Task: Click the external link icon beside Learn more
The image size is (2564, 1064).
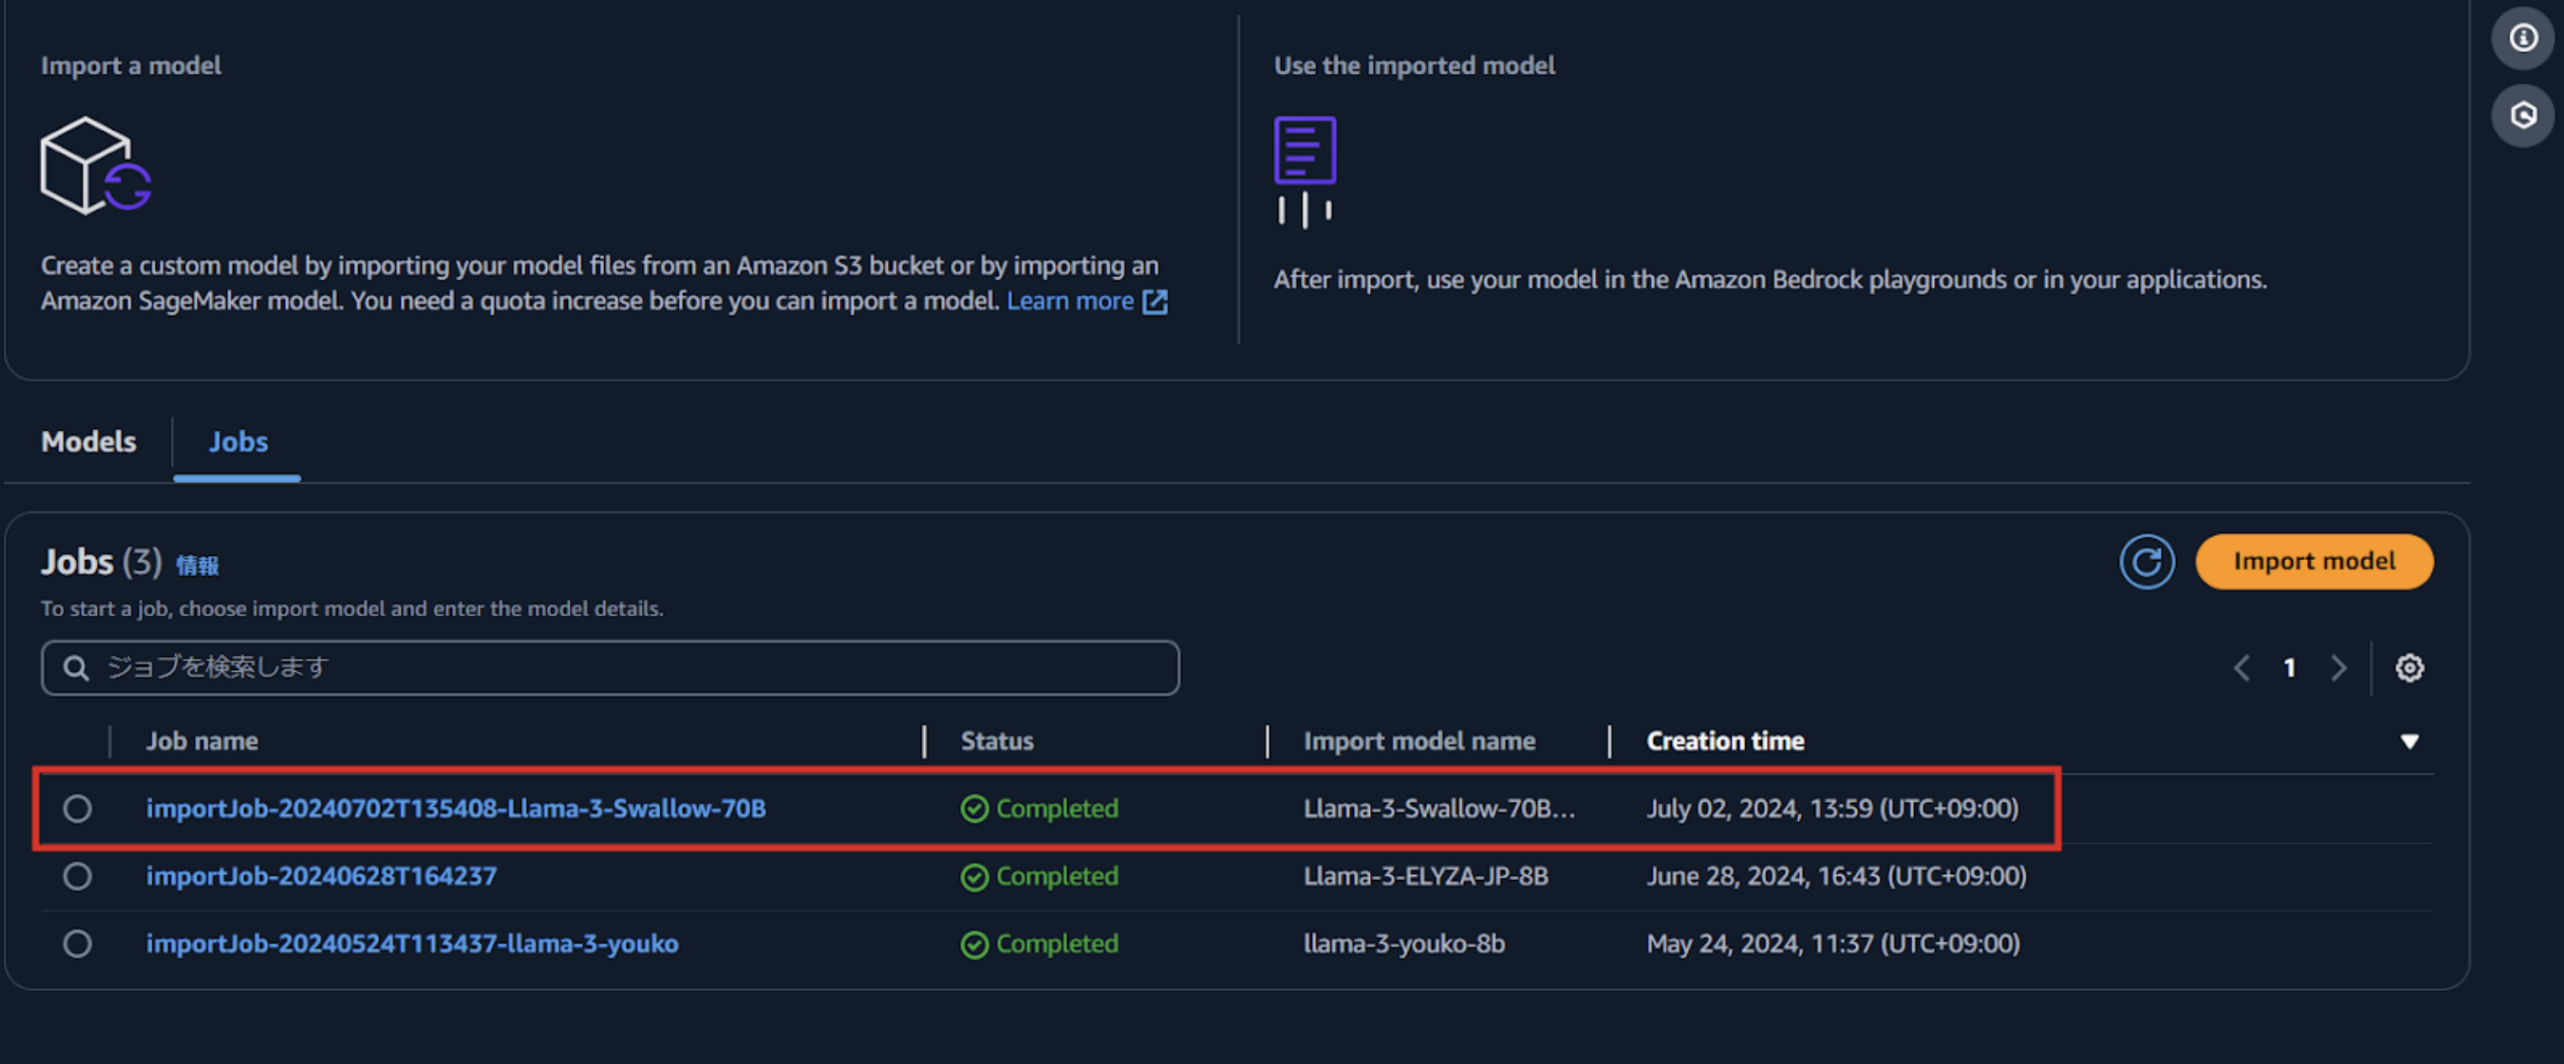Action: pos(1155,301)
